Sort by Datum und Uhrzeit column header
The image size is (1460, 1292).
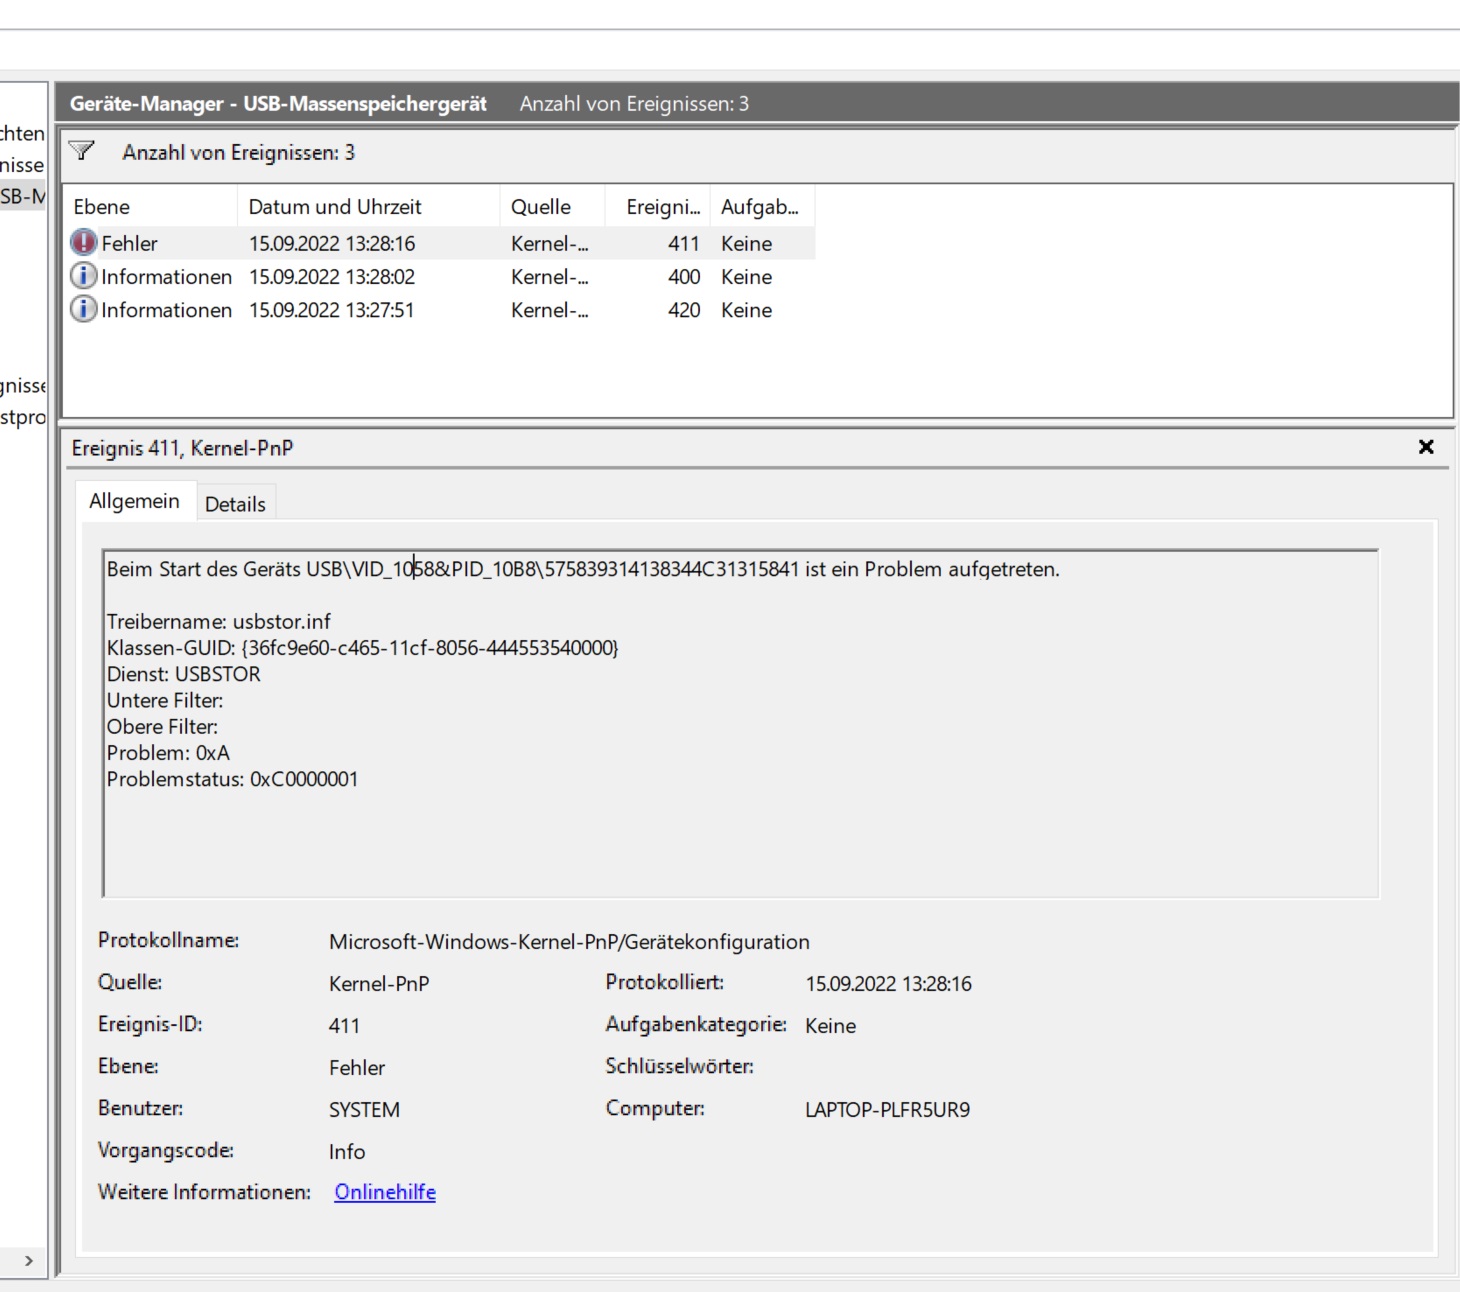pyautogui.click(x=369, y=206)
